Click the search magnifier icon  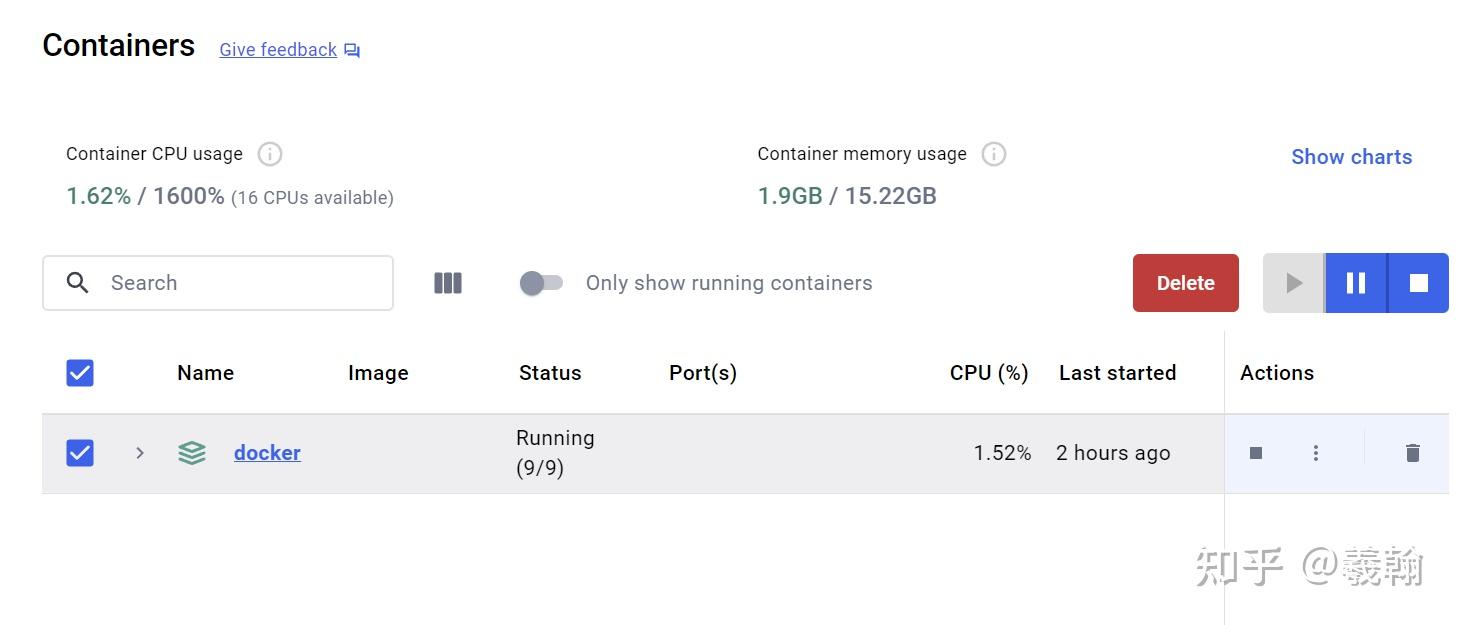click(78, 282)
